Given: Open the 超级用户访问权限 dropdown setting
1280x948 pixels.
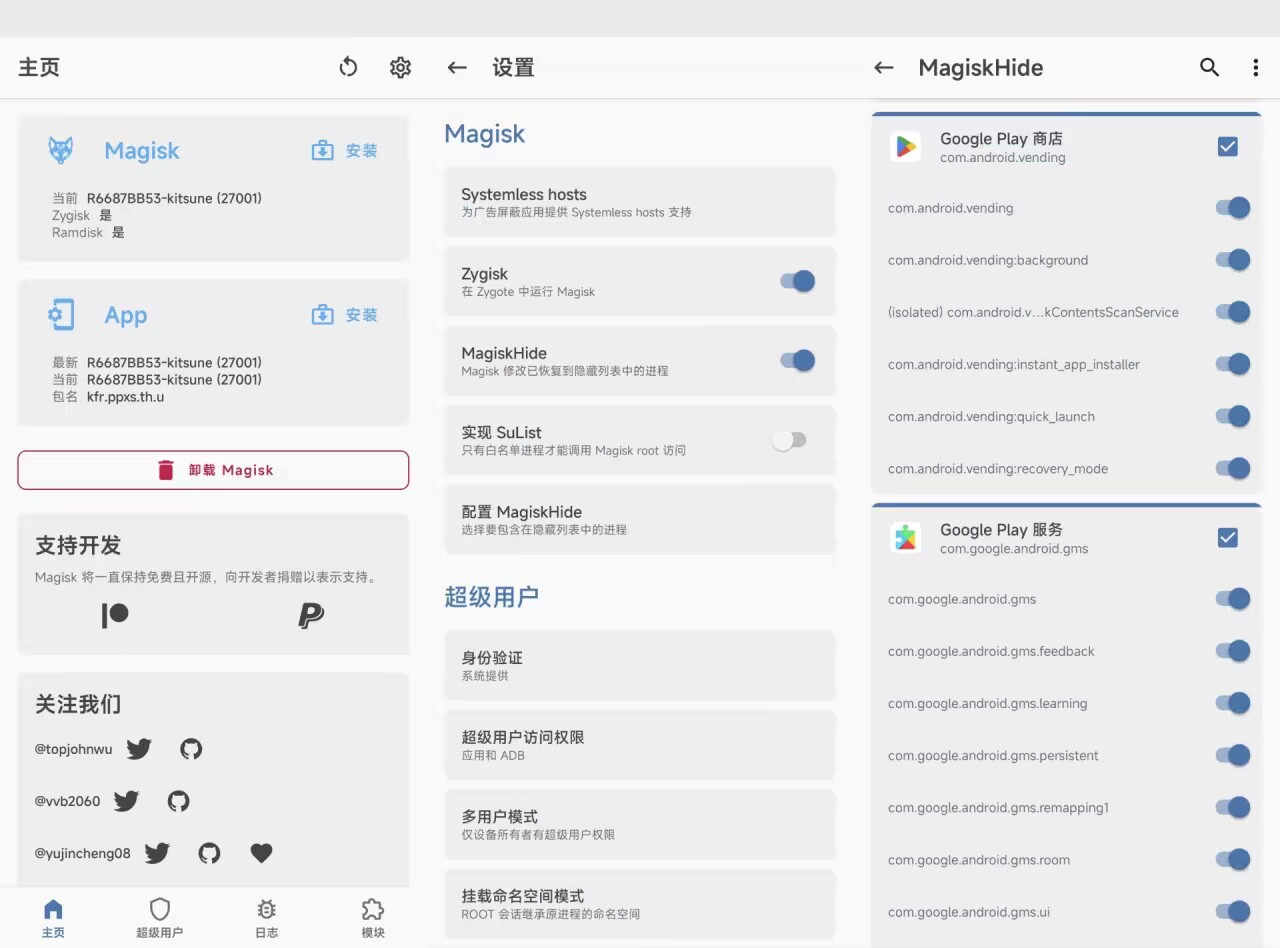Looking at the screenshot, I should coord(639,744).
